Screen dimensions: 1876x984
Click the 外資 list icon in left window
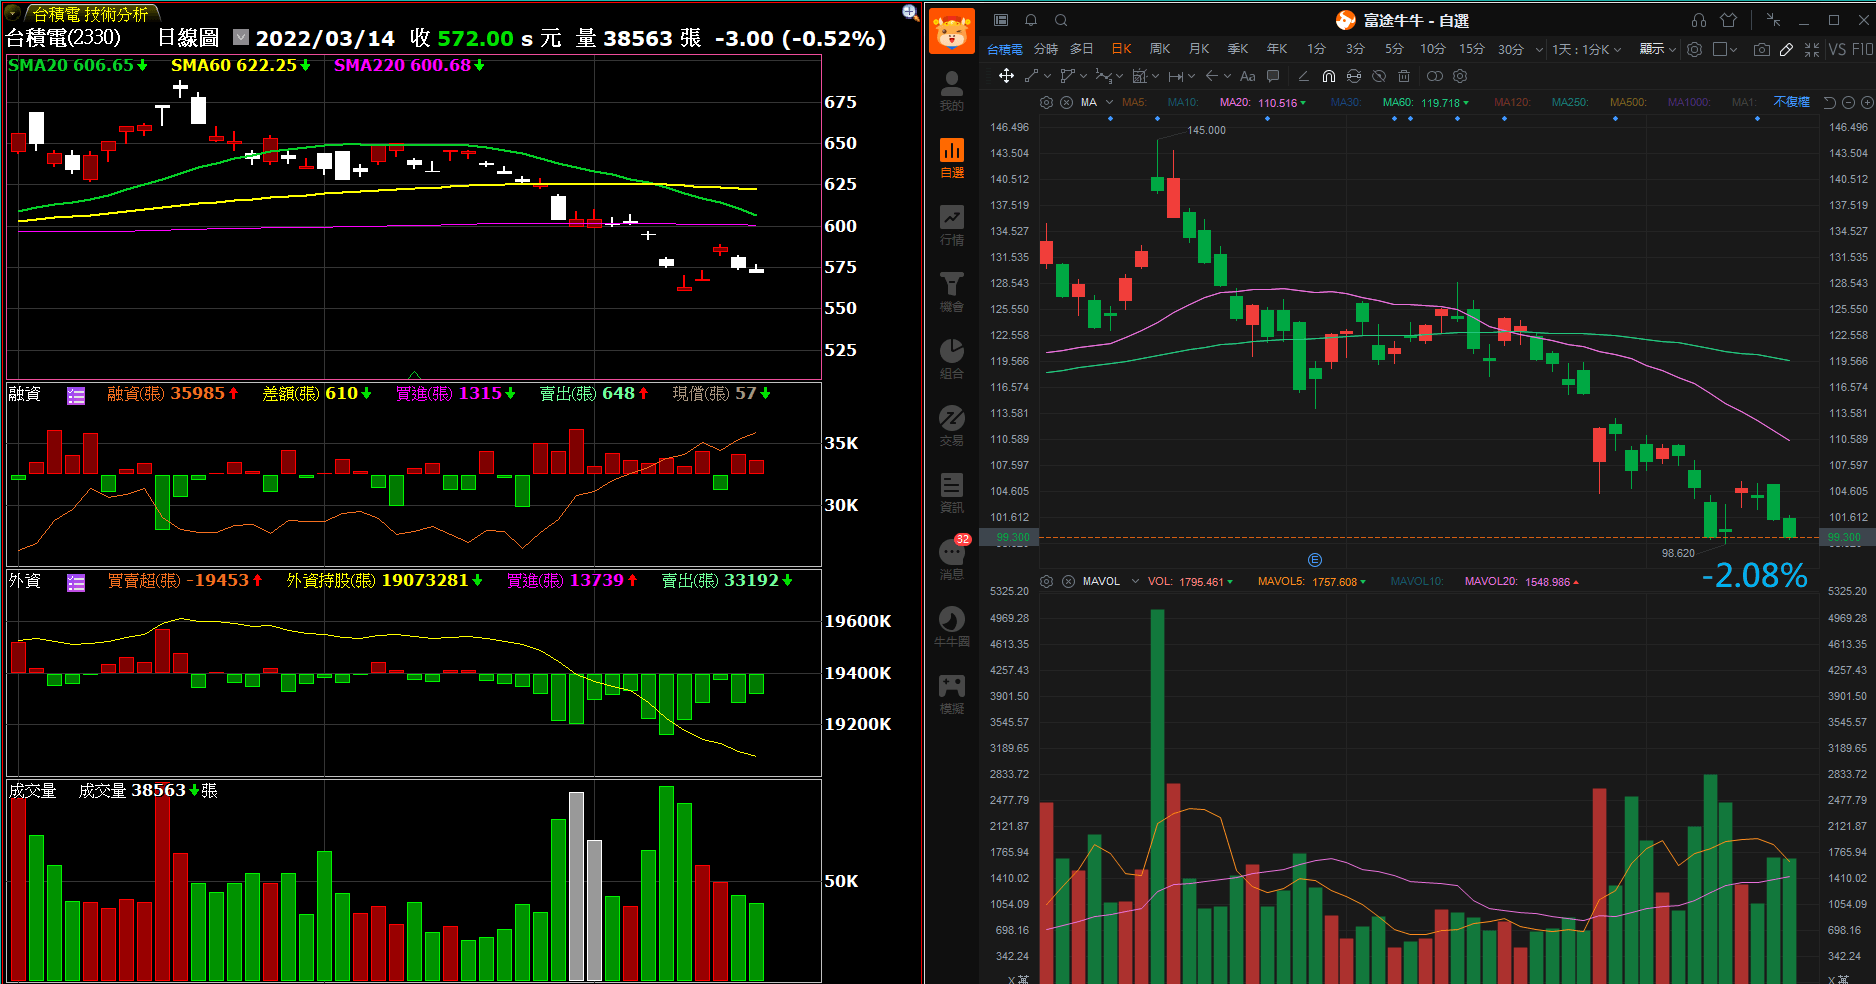pyautogui.click(x=76, y=583)
